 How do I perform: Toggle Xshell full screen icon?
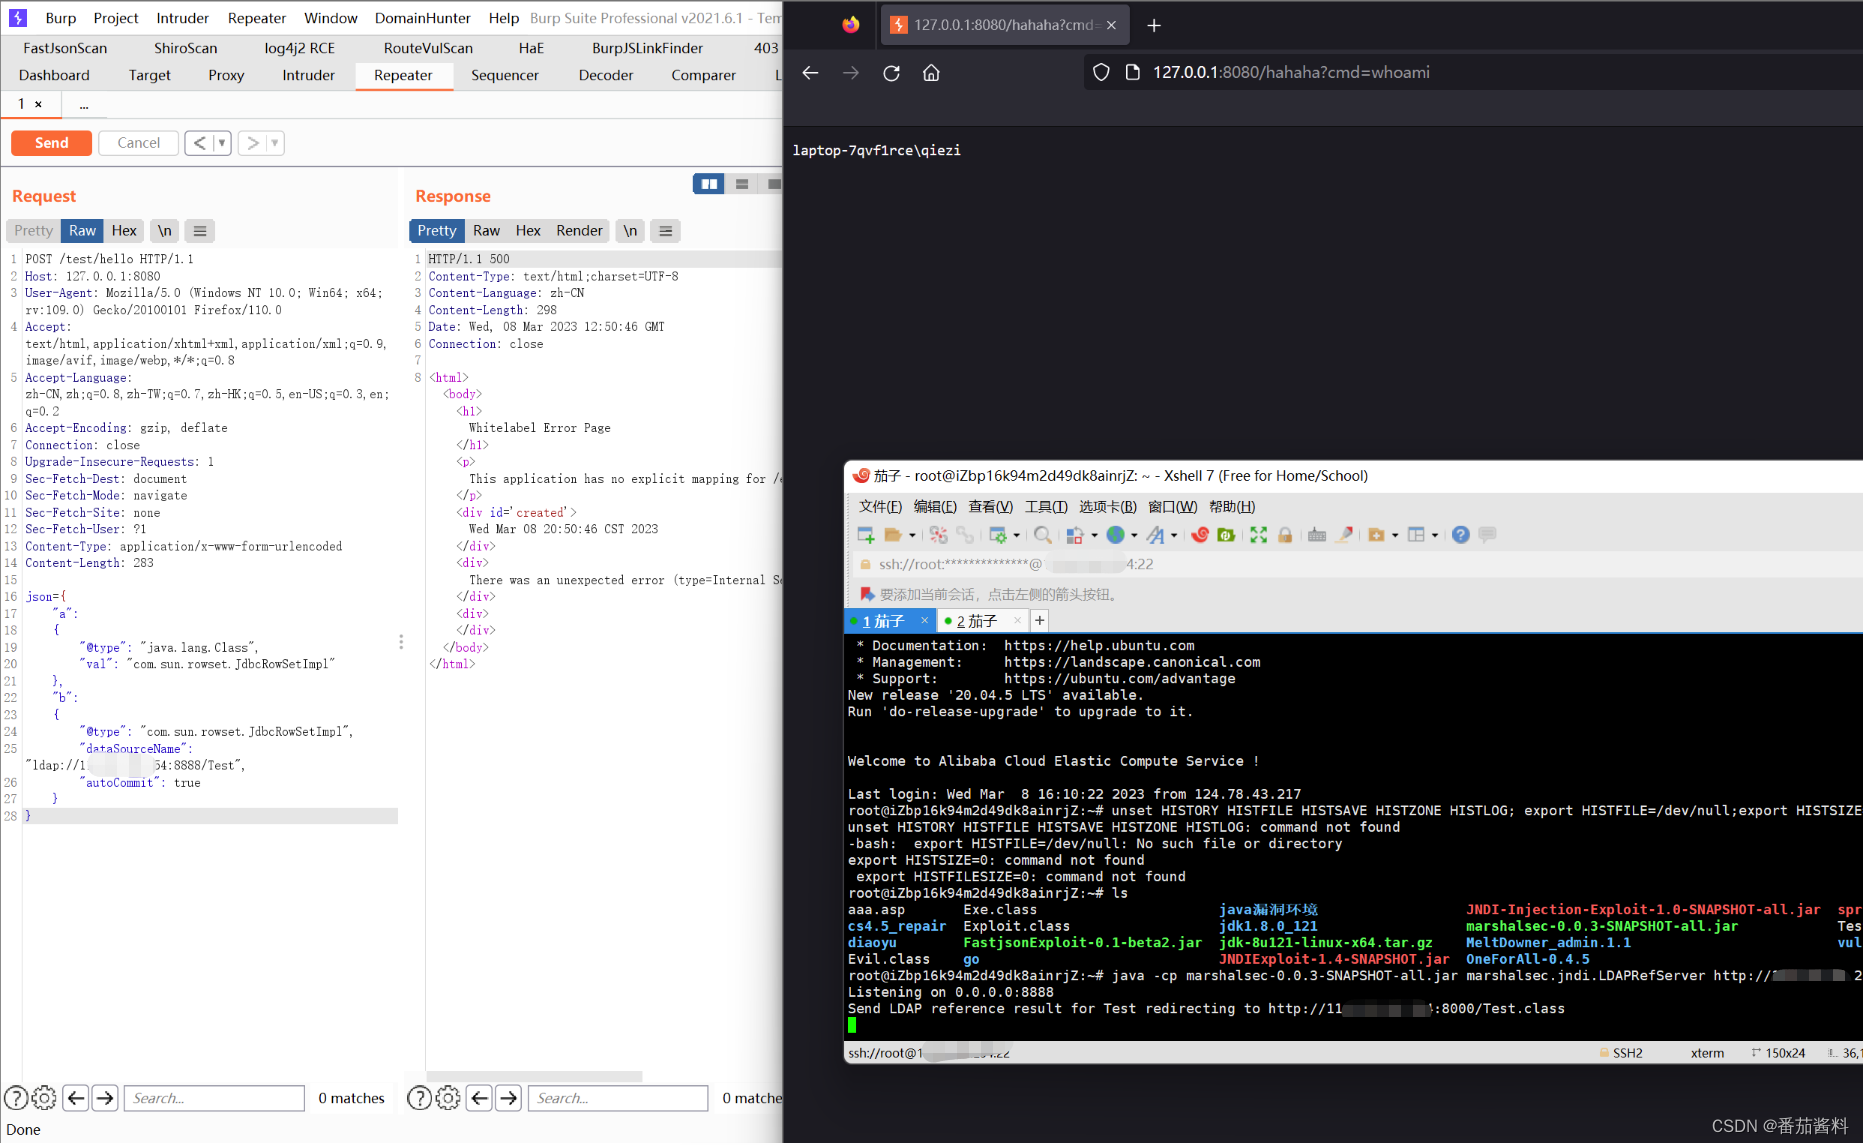(1258, 535)
